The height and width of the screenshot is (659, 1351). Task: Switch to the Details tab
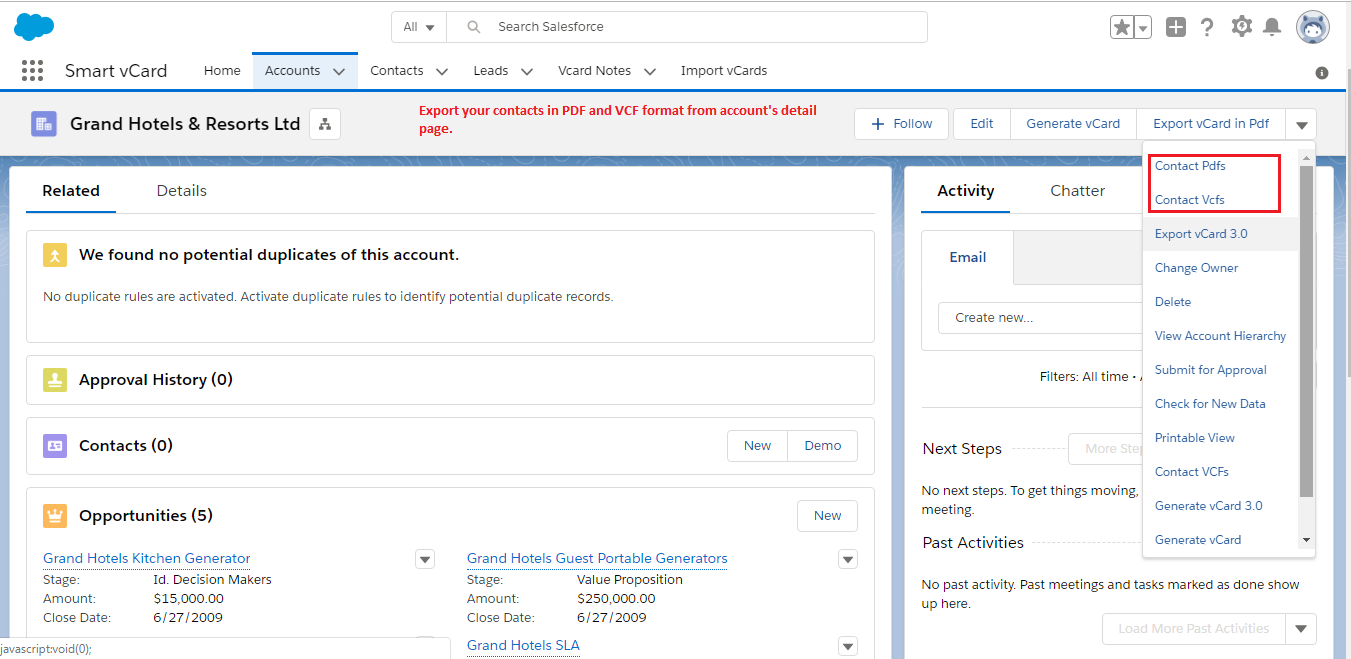tap(181, 191)
